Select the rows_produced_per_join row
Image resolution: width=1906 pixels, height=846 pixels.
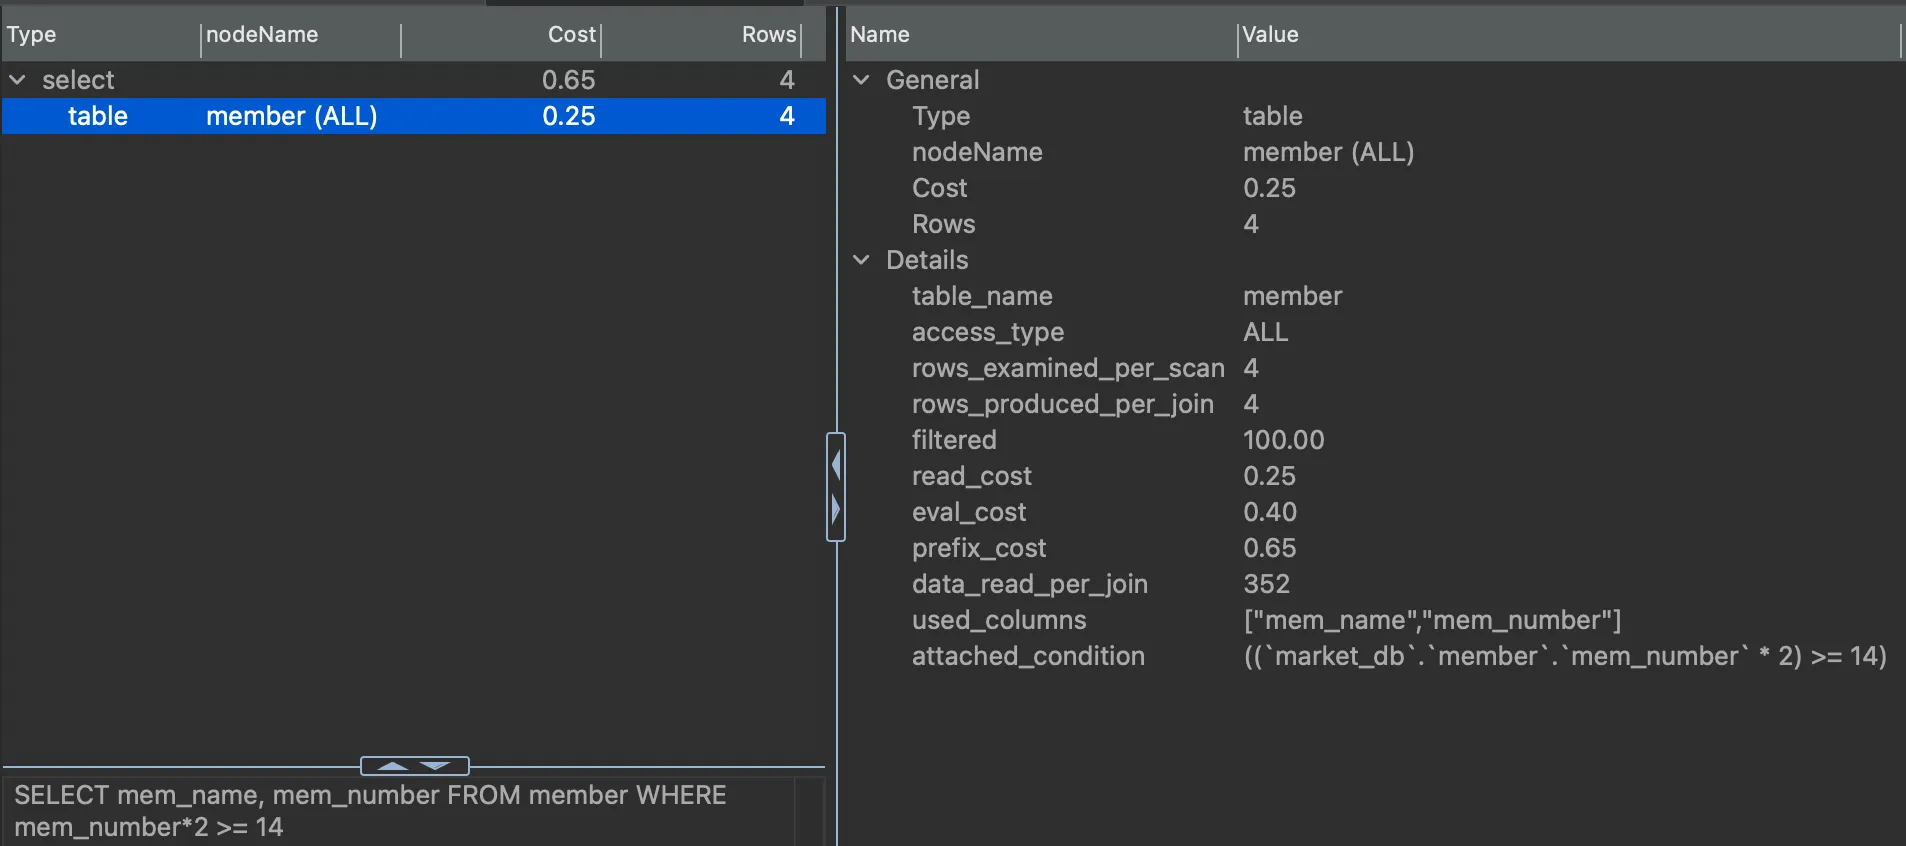1375,404
